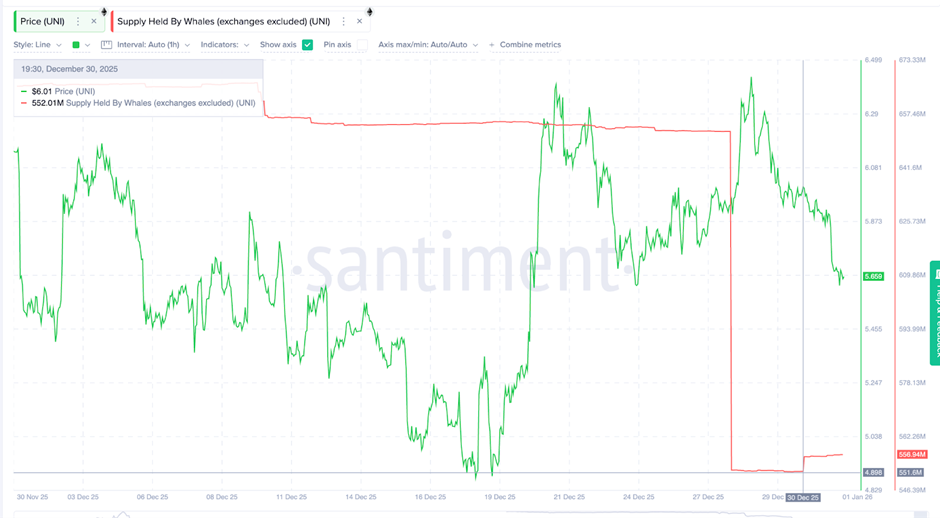Enable the Pin axis checkbox
Viewport: 940px width, 518px height.
(x=362, y=45)
